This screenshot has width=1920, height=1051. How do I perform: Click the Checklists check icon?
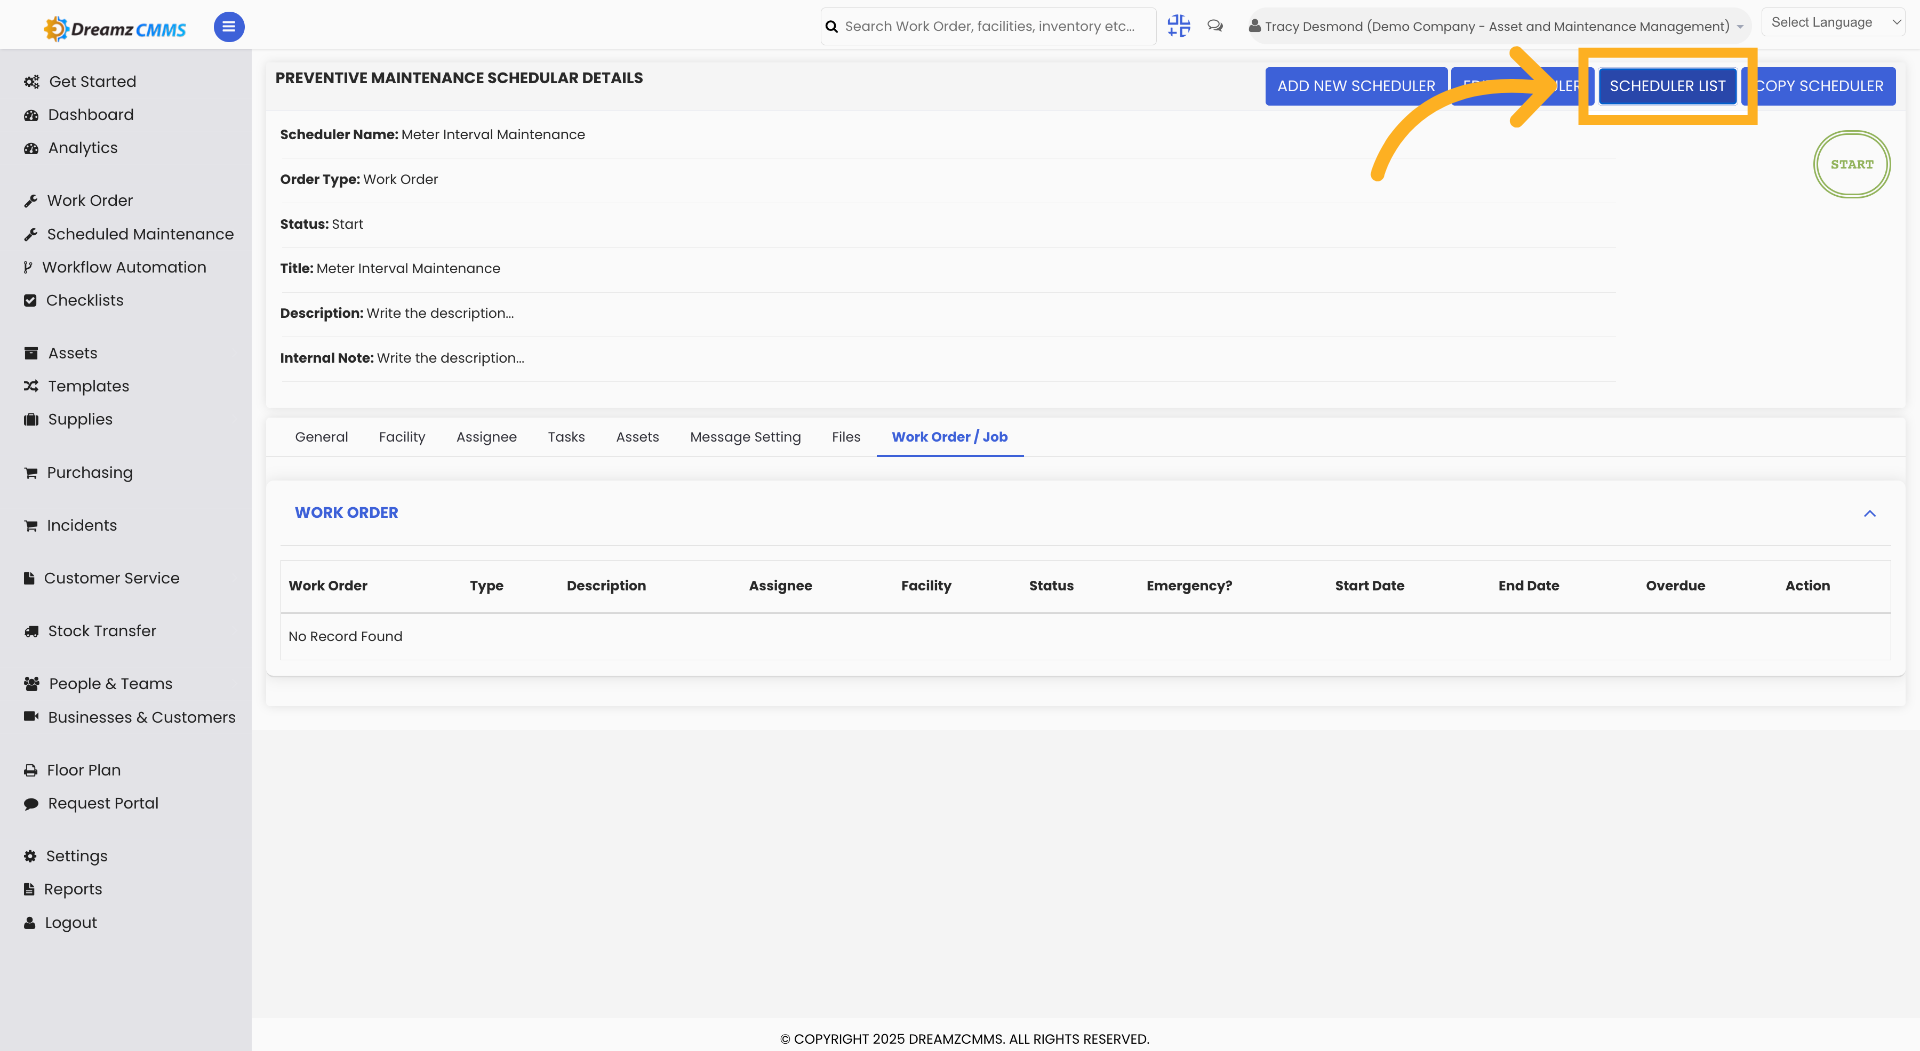(x=30, y=300)
